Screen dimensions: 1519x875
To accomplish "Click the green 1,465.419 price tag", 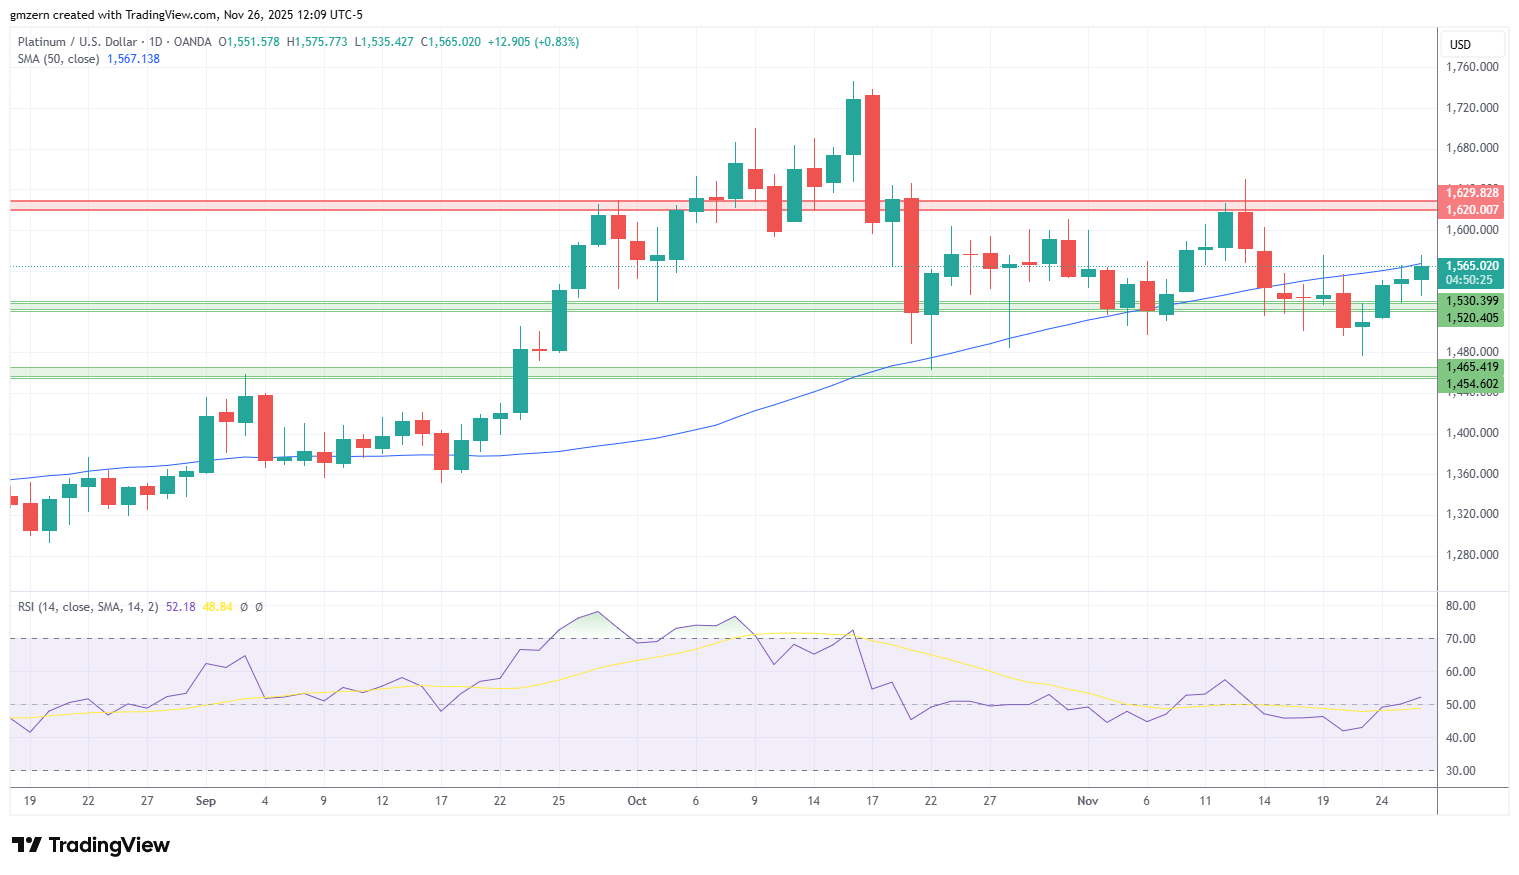I will pos(1472,367).
